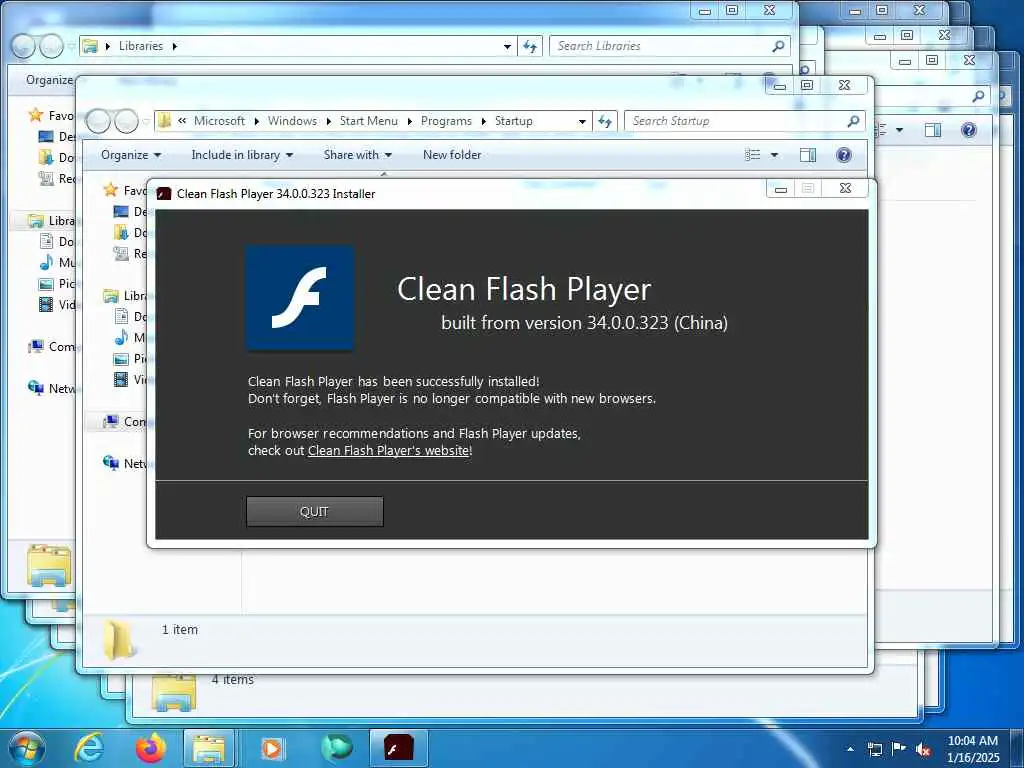Image resolution: width=1024 pixels, height=768 pixels.
Task: Open help icon in Startup window
Action: pos(844,155)
